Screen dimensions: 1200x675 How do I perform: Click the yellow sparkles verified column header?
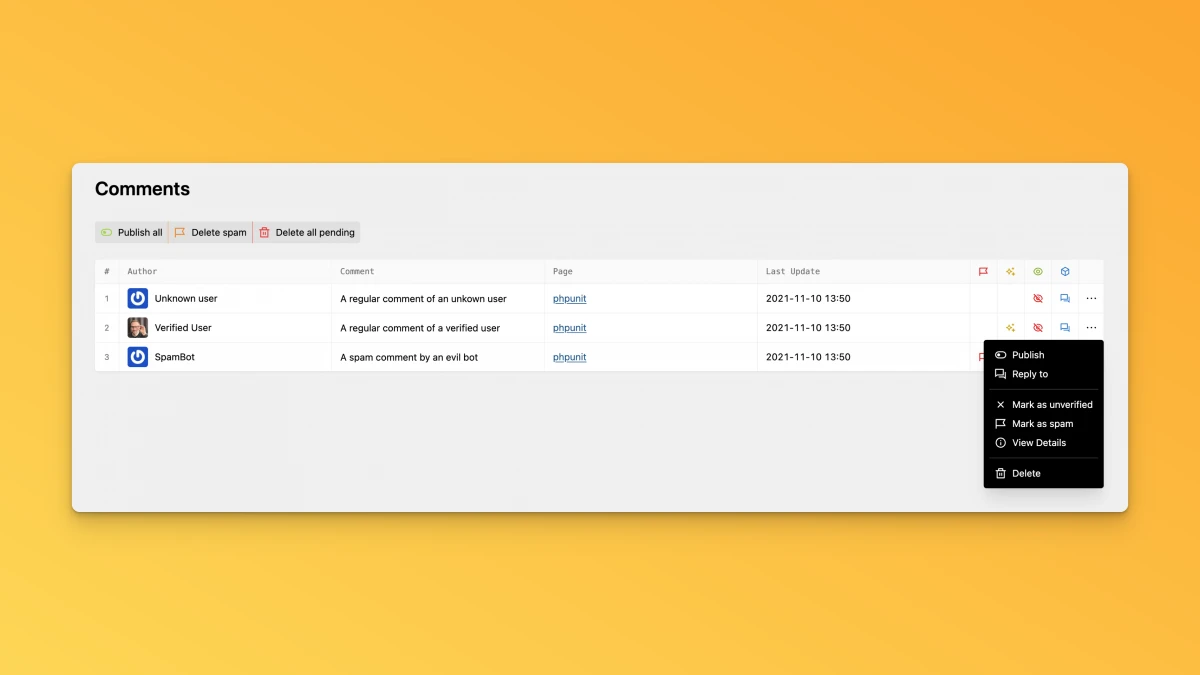pyautogui.click(x=1011, y=271)
